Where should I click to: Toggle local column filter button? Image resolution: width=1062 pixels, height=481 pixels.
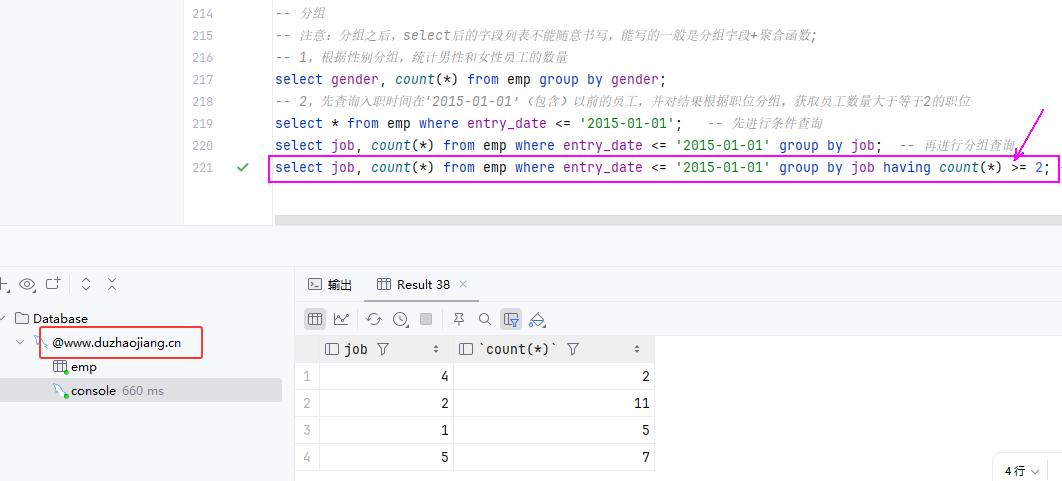click(x=511, y=319)
